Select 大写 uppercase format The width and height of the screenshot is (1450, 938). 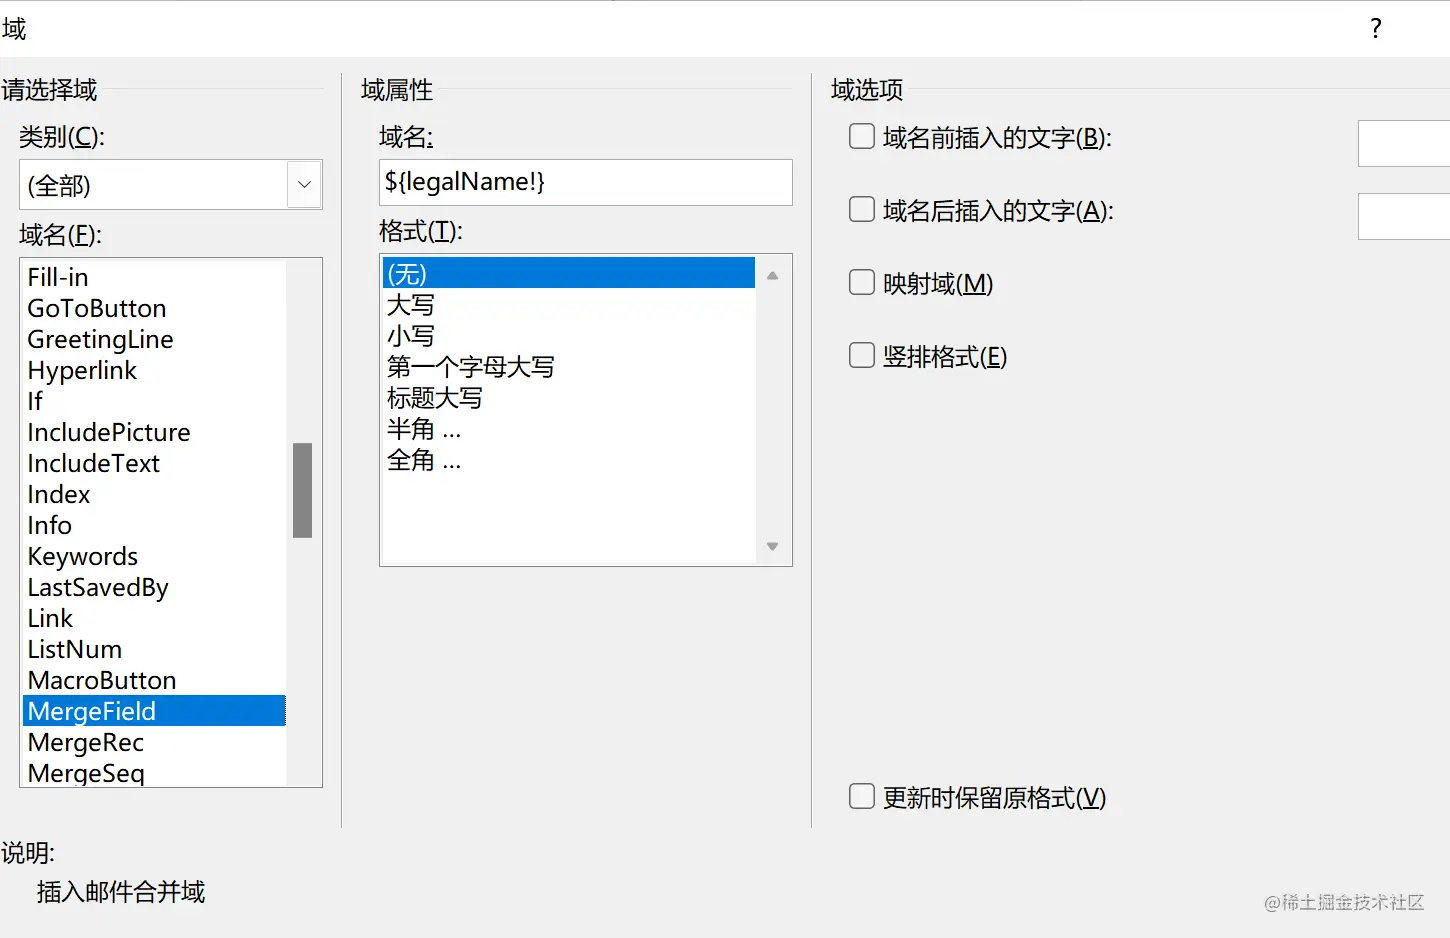pos(411,305)
